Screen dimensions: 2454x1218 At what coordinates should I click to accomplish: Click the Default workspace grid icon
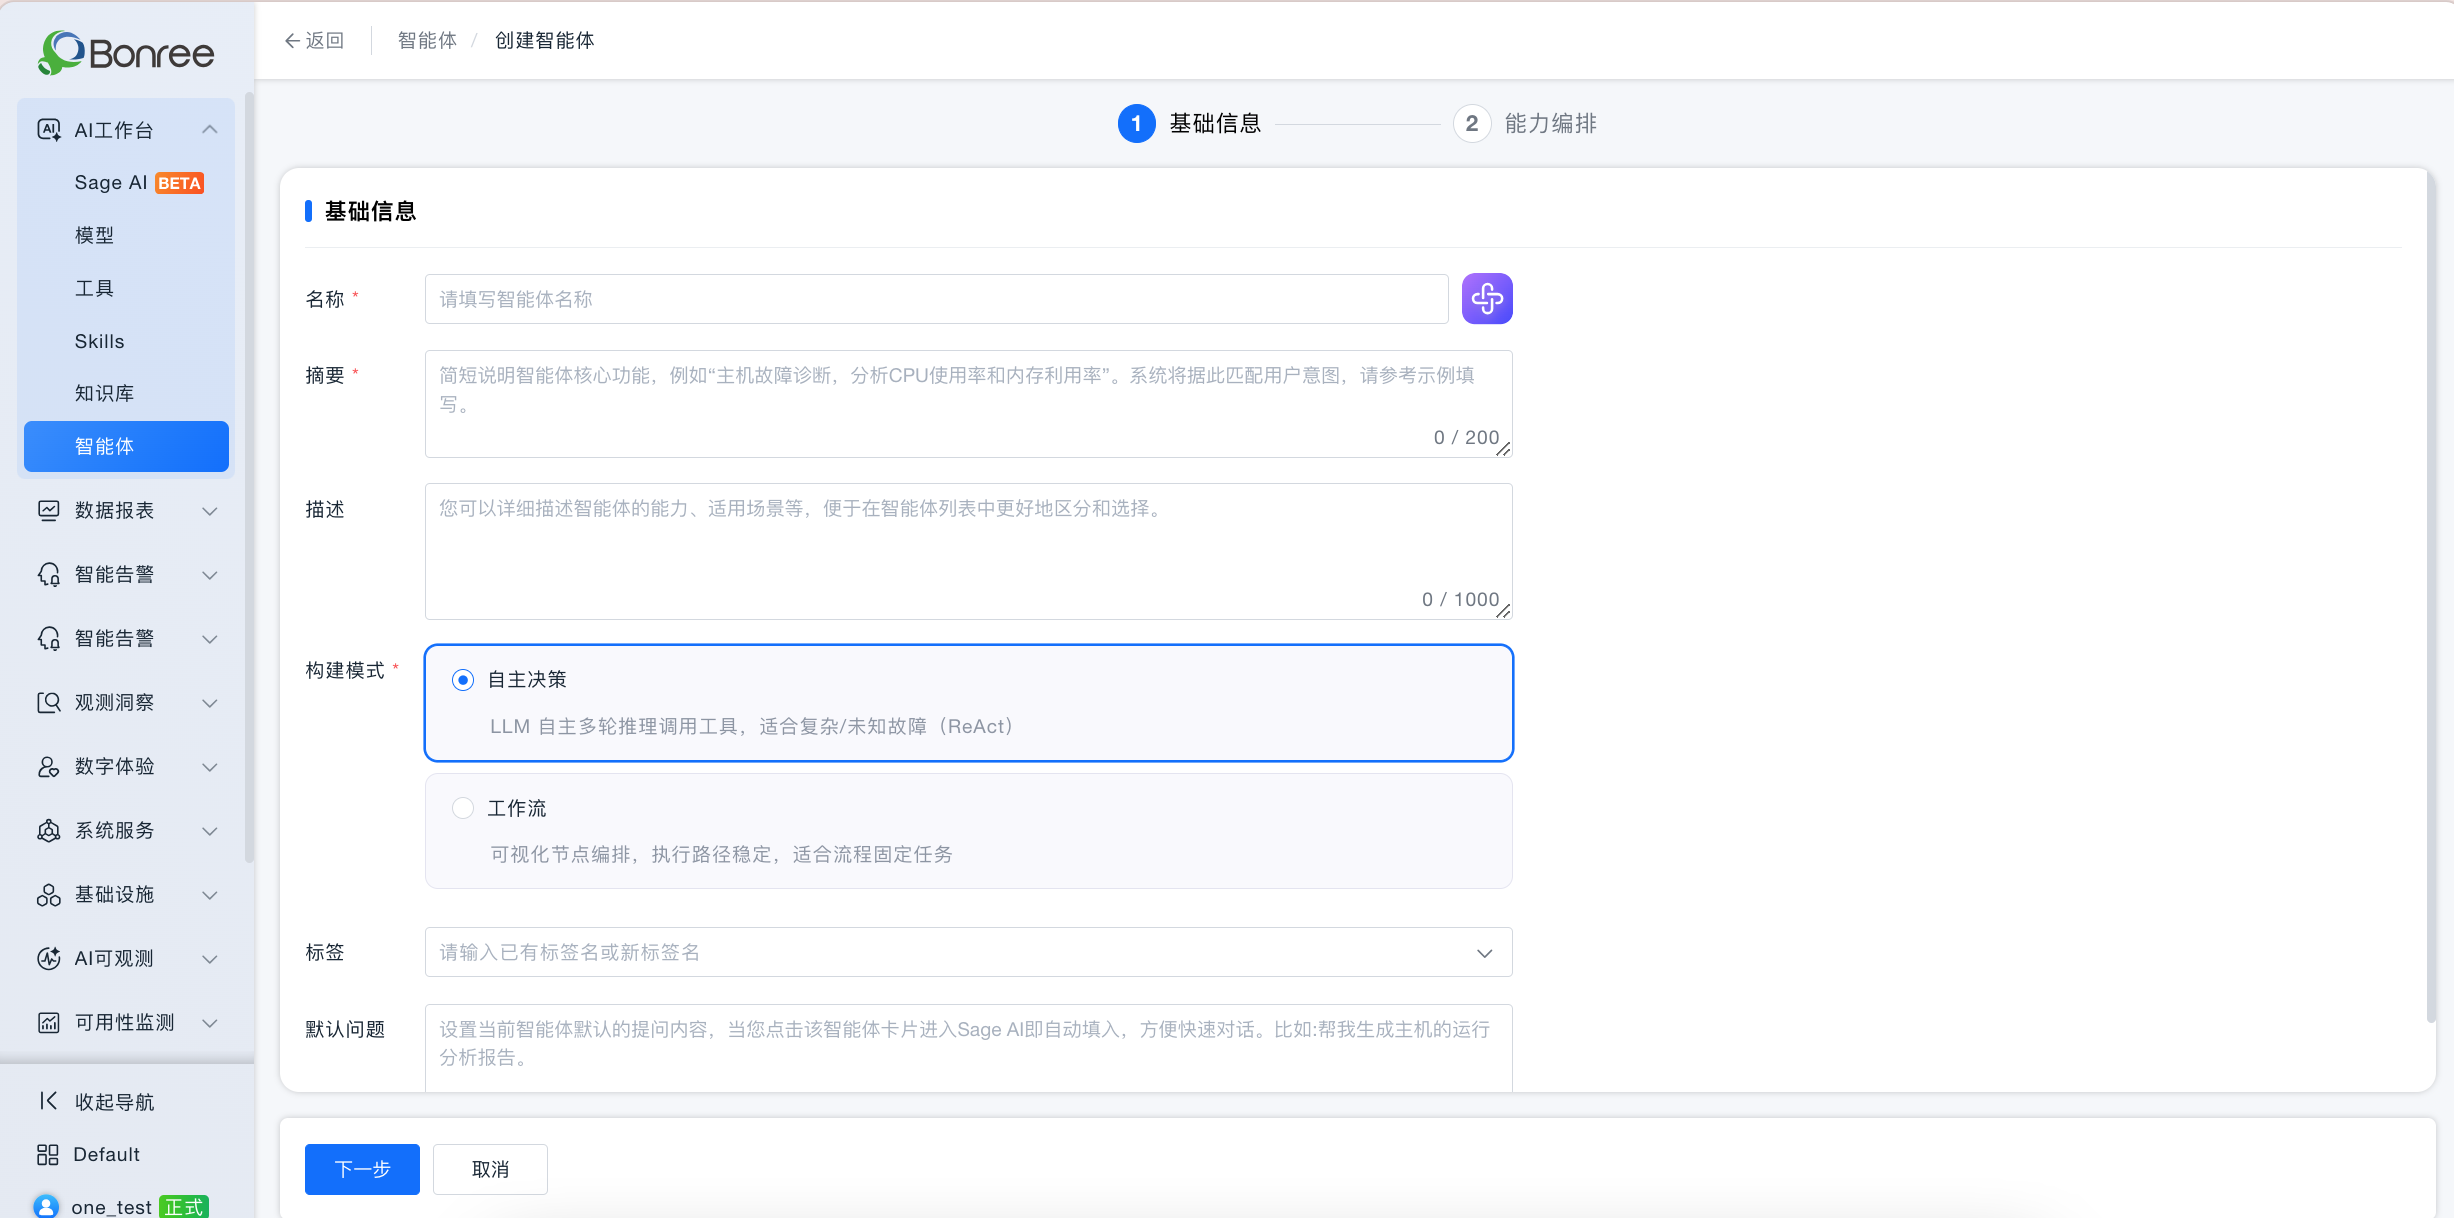coord(48,1154)
